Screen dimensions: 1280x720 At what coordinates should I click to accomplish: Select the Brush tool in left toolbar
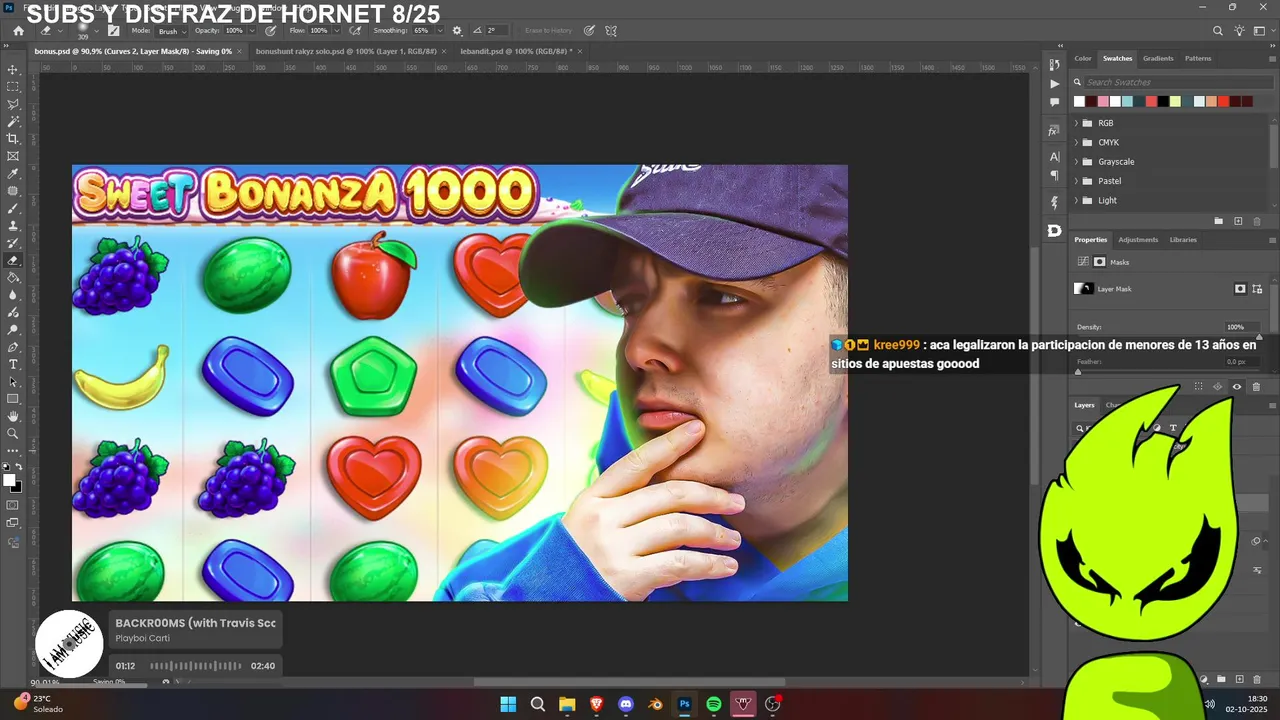pyautogui.click(x=13, y=208)
